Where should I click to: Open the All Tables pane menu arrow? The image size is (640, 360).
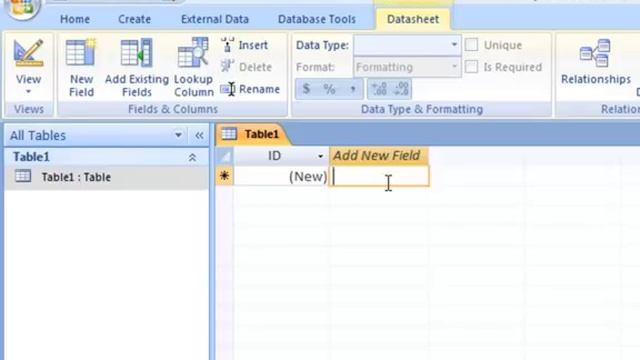coord(178,135)
